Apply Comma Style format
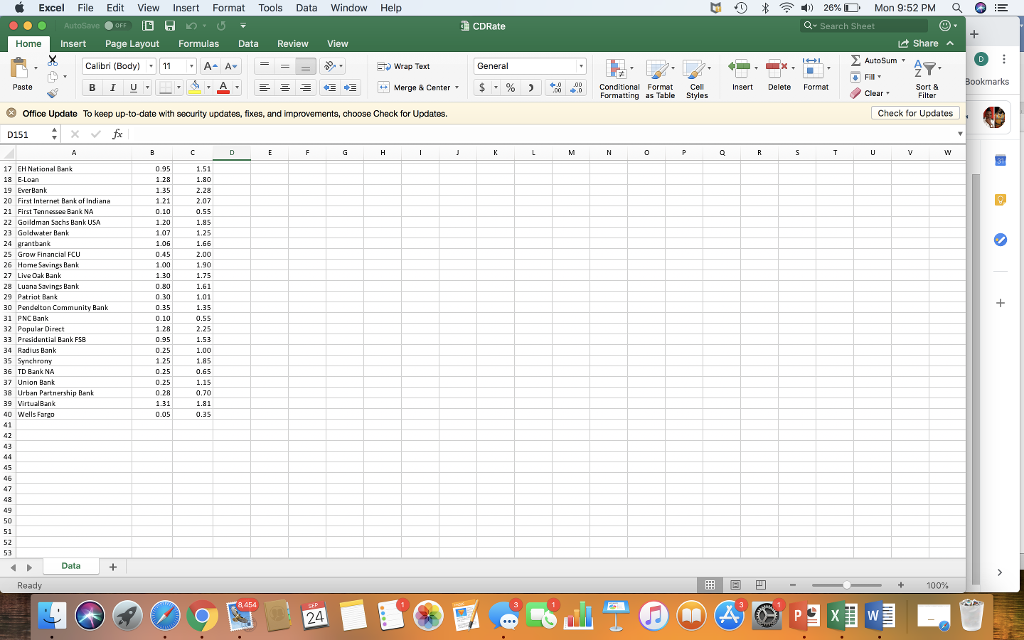 (532, 88)
